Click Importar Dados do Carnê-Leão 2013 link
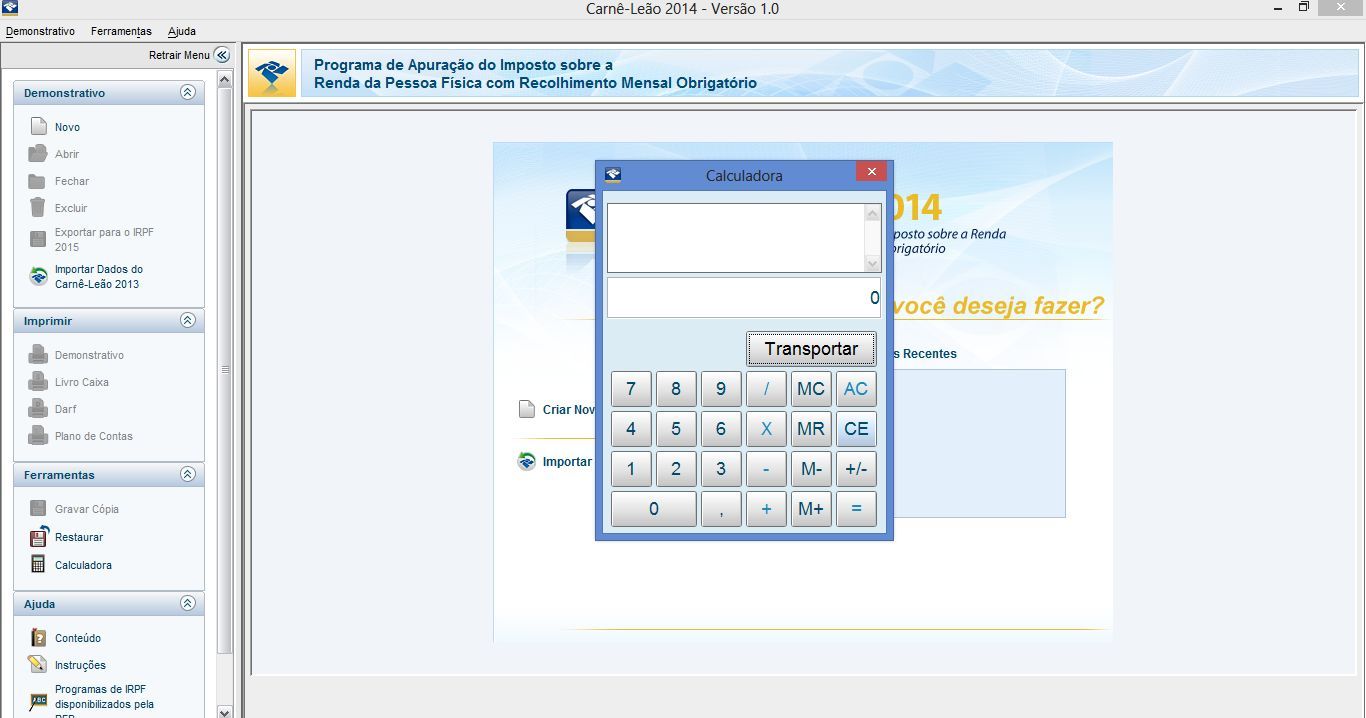The image size is (1366, 718). click(x=98, y=276)
